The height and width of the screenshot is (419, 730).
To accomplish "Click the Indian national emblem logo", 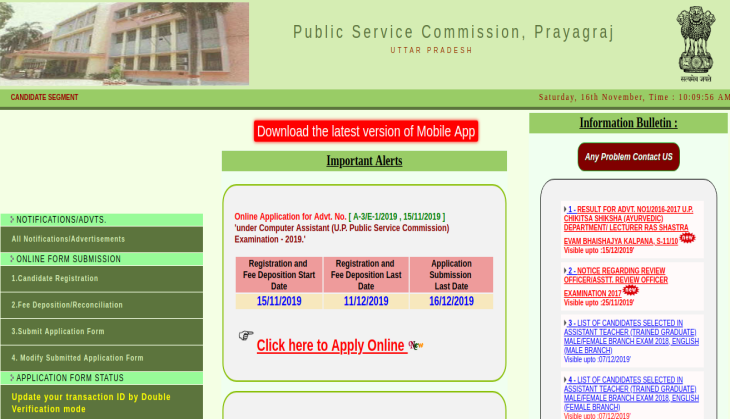I will [x=696, y=44].
